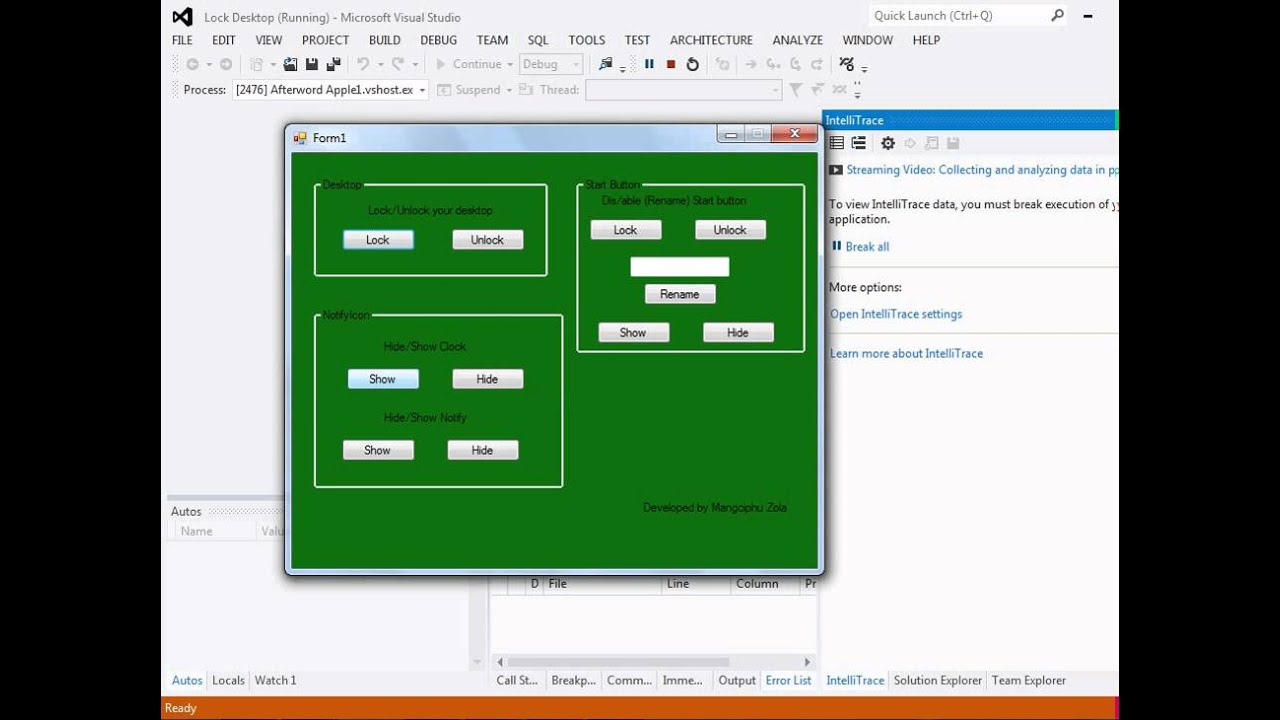1280x720 pixels.
Task: Click the Error List Line column header
Action: click(x=696, y=584)
